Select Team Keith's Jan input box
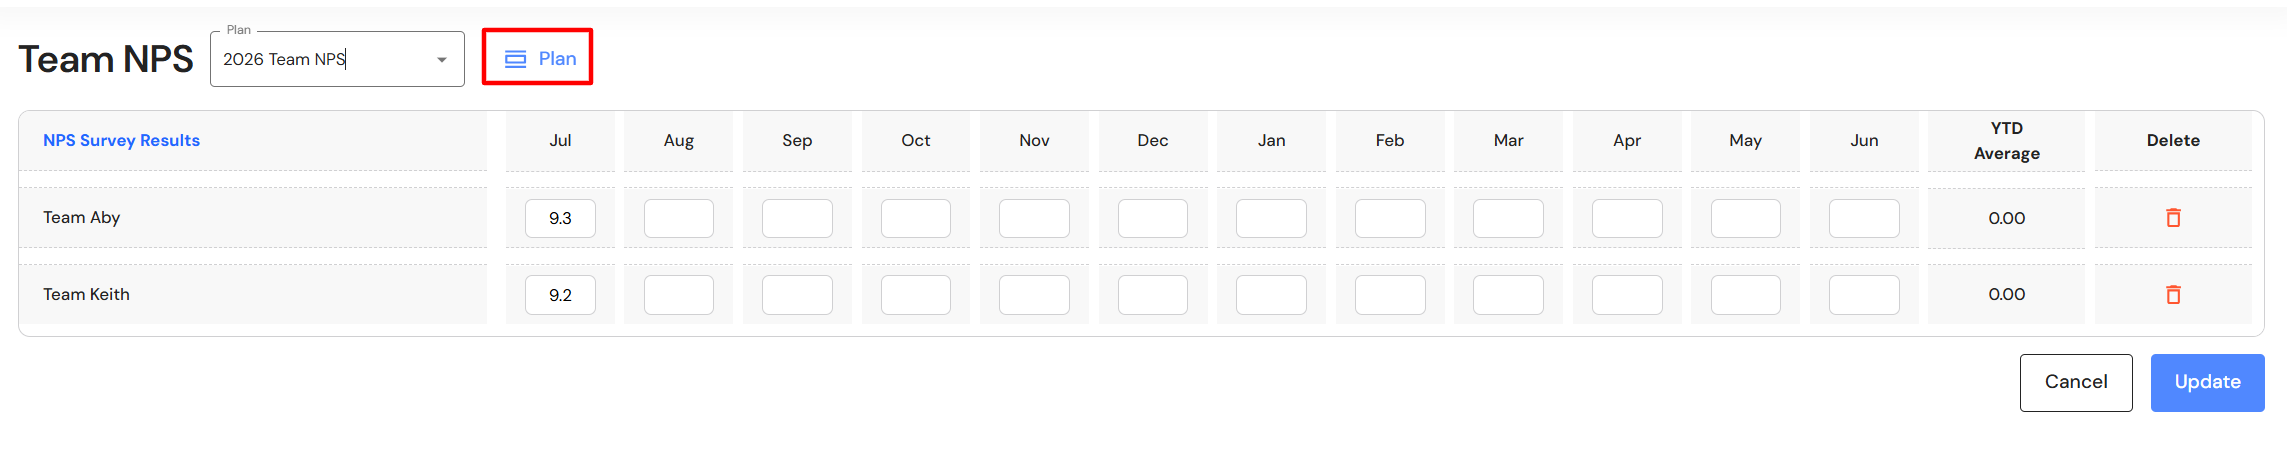Viewport: 2287px width, 465px height. 1271,295
